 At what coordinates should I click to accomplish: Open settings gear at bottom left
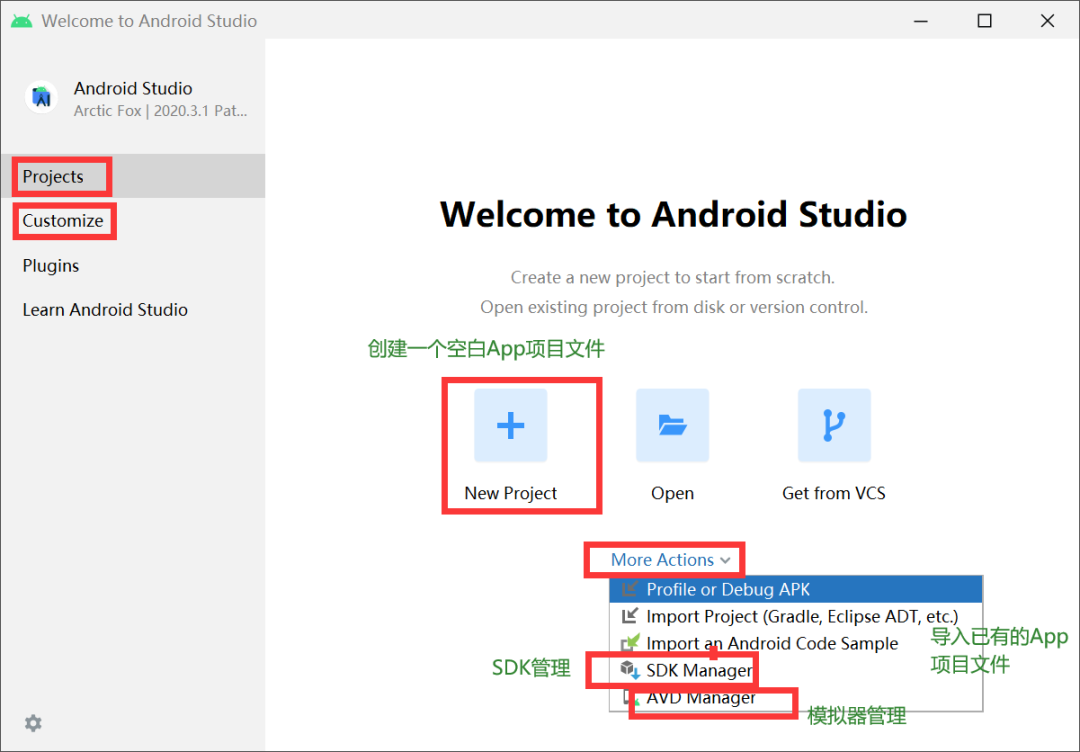point(33,723)
